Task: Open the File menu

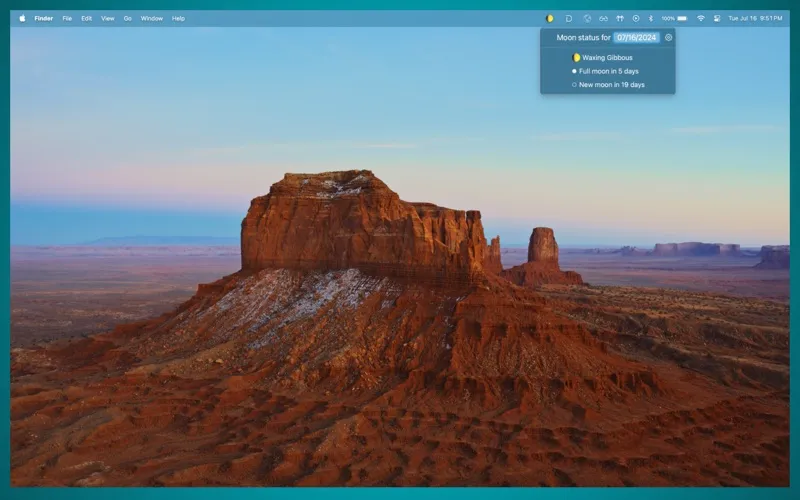Action: (67, 18)
